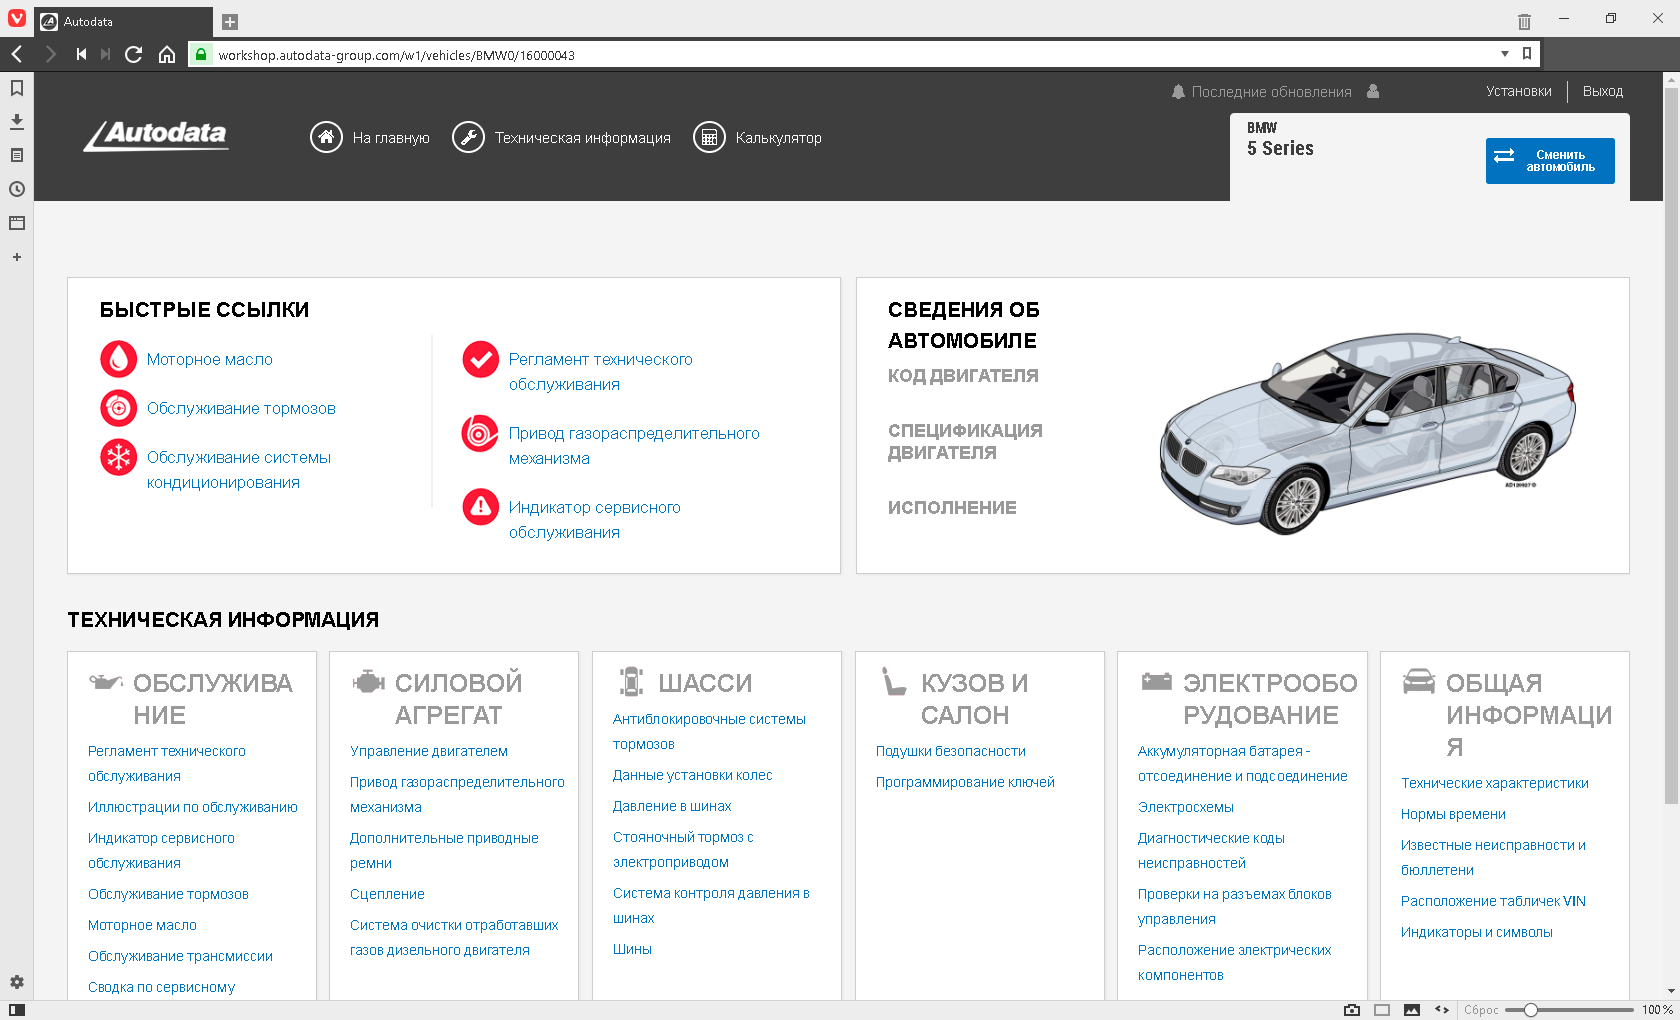The image size is (1680, 1020).
Task: Open Расположение табличек VIN link
Action: 1493,901
